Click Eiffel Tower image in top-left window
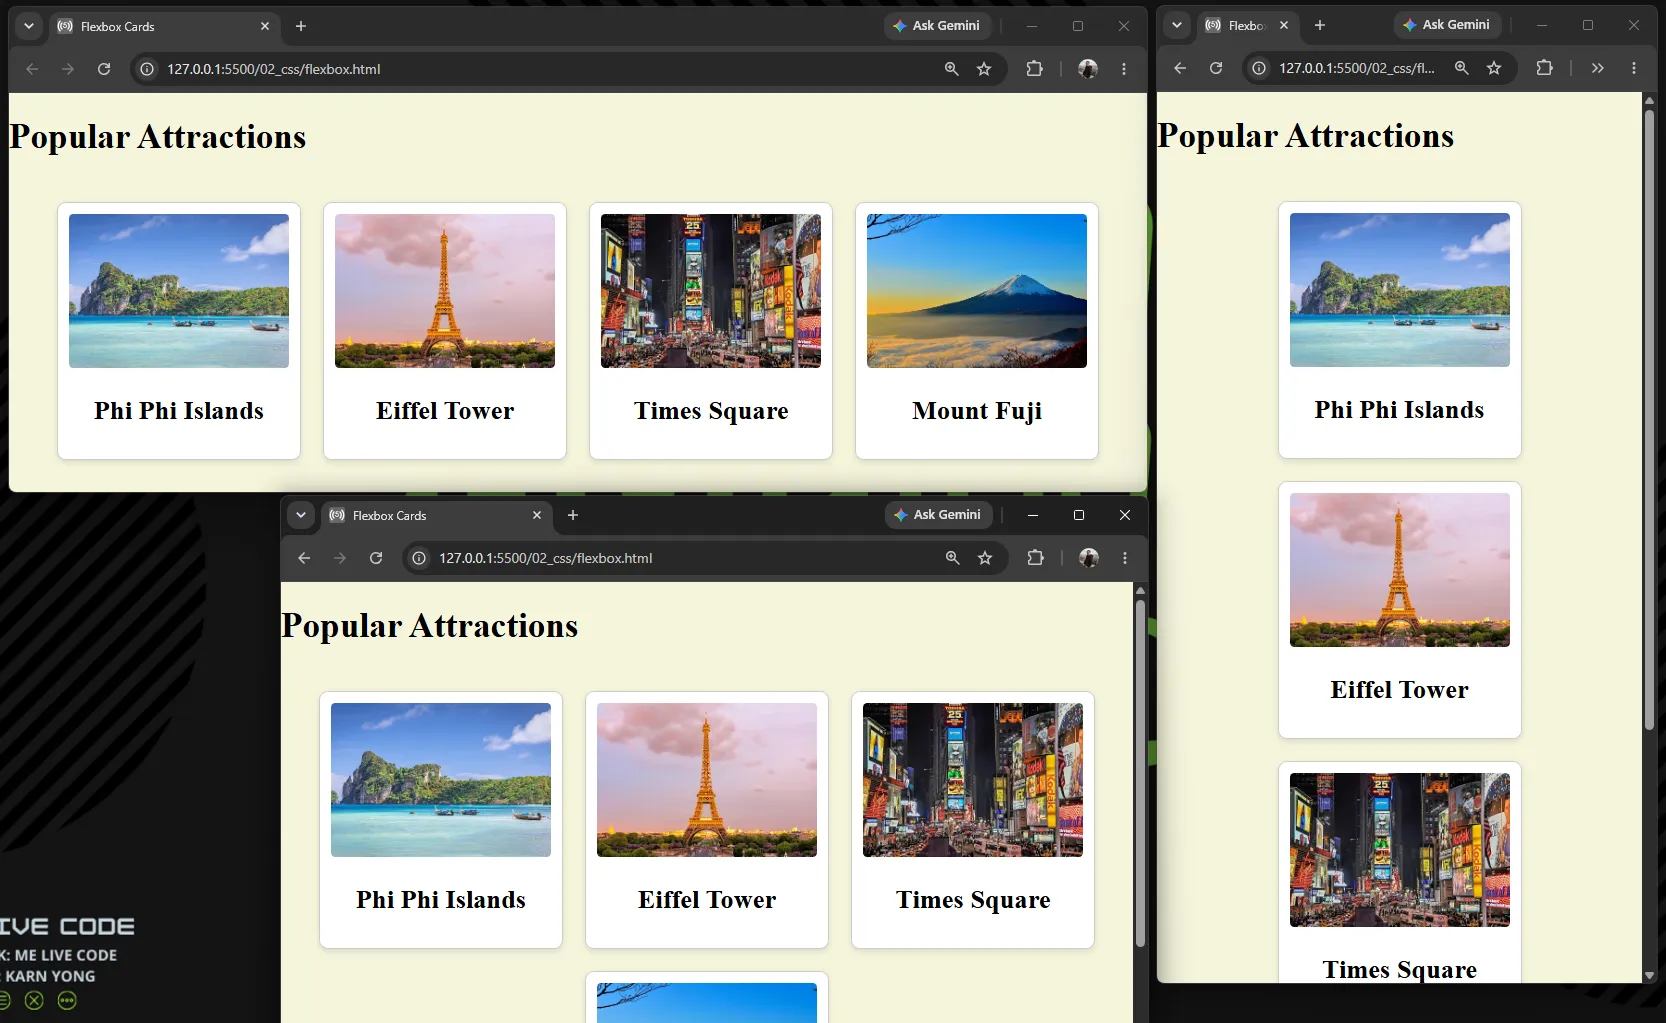1666x1023 pixels. pyautogui.click(x=445, y=291)
